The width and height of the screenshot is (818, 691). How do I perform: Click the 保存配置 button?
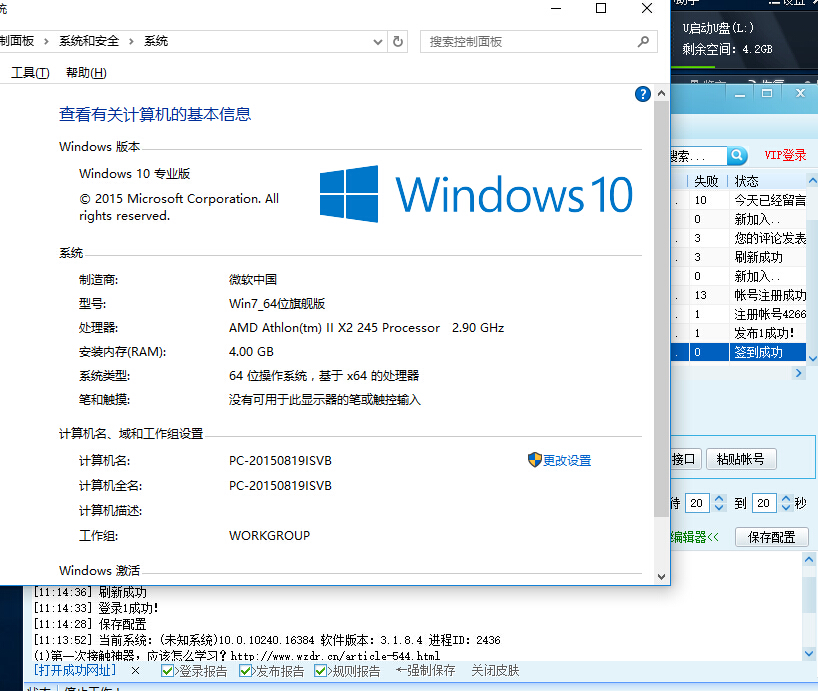click(x=770, y=537)
